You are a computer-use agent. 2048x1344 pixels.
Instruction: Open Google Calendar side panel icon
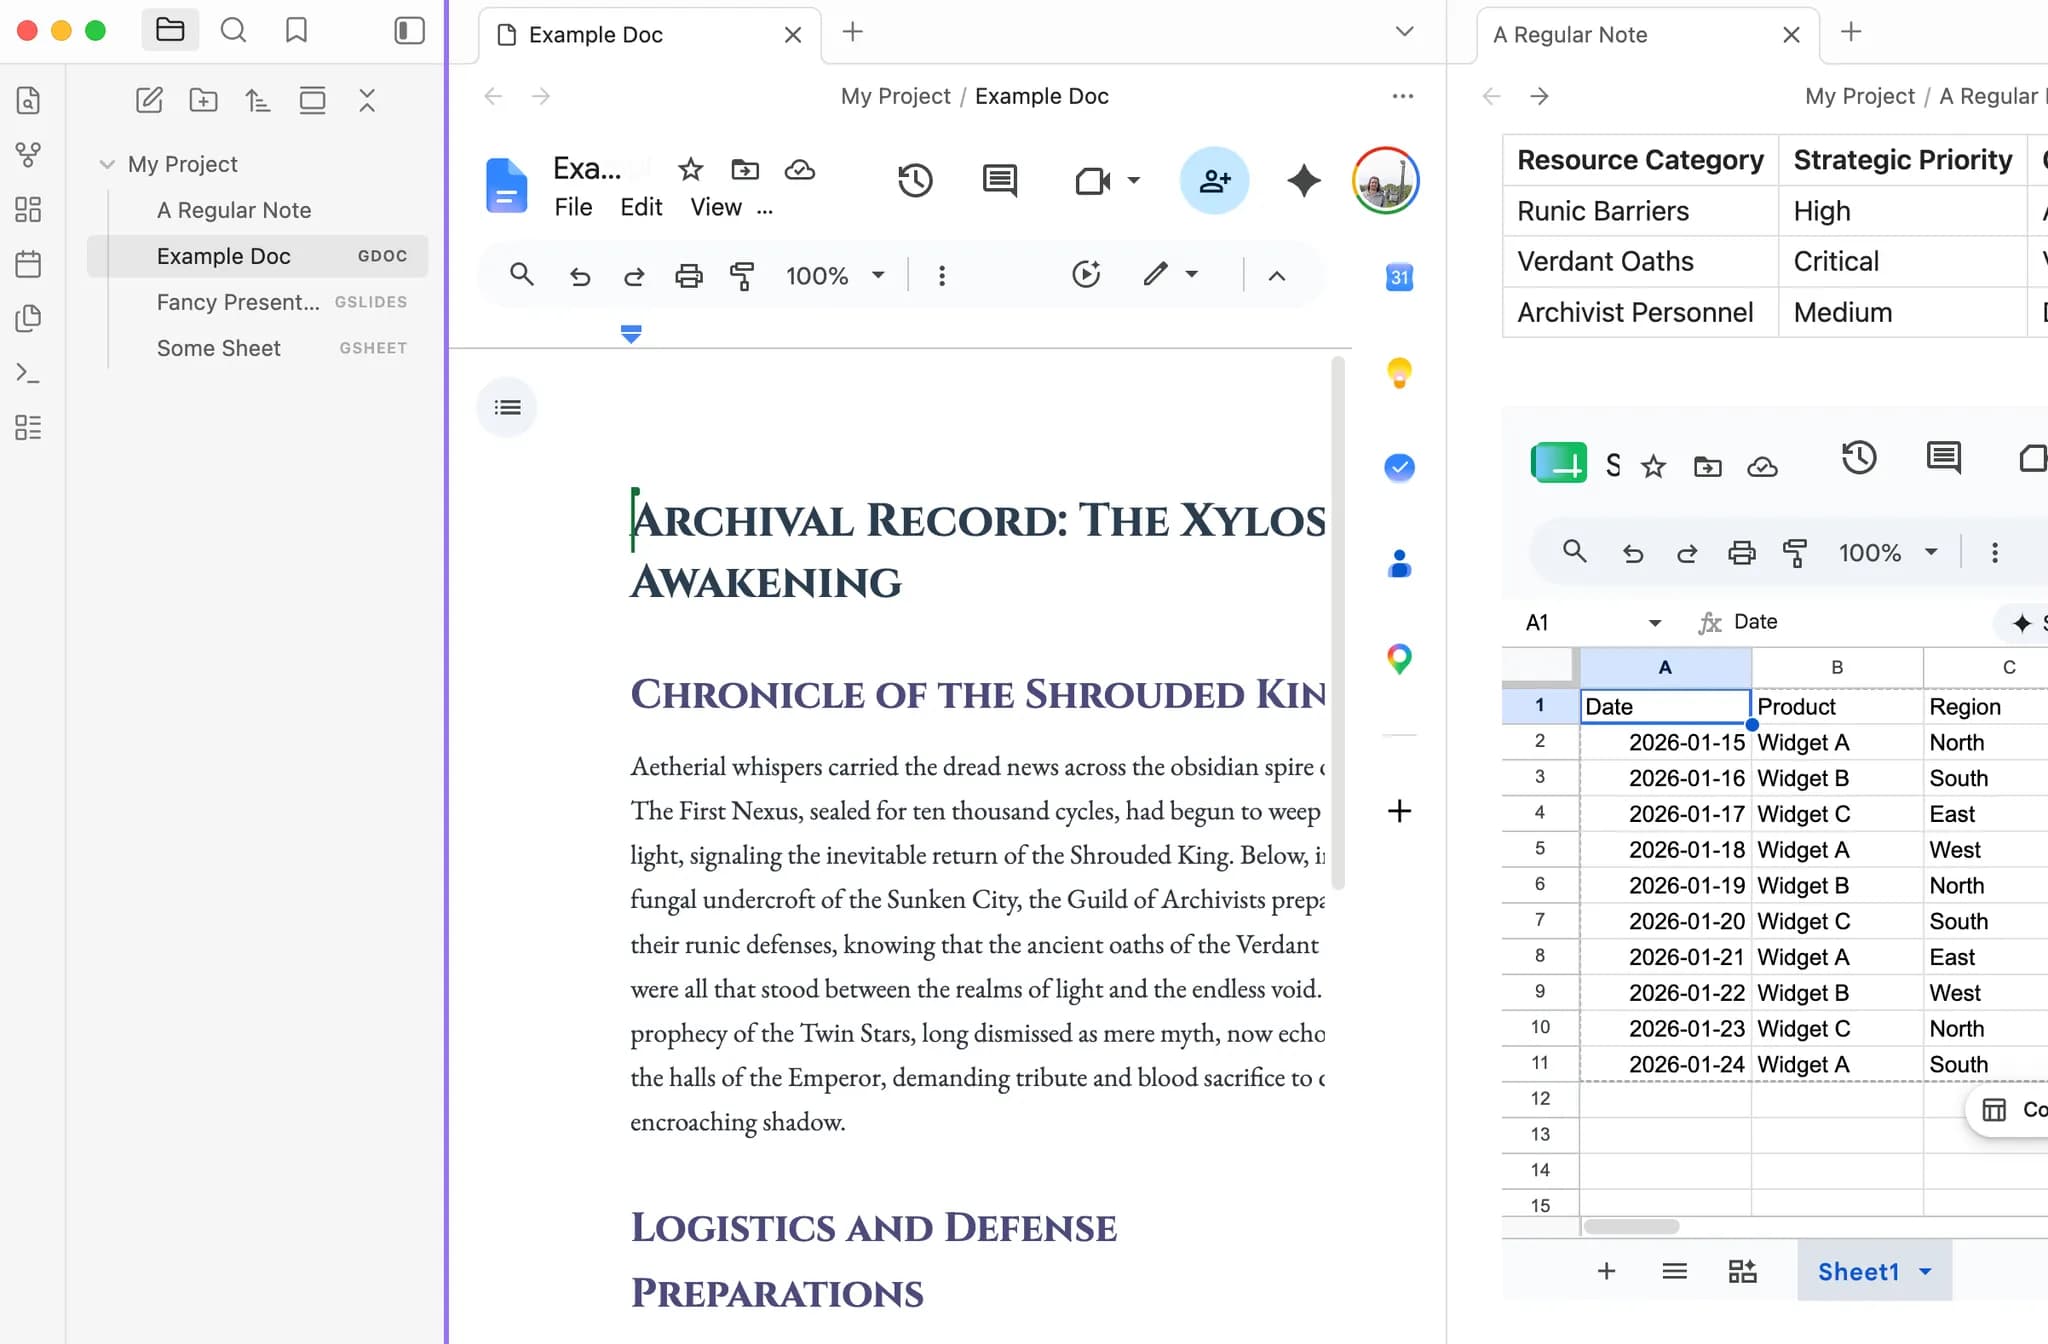[x=1399, y=277]
